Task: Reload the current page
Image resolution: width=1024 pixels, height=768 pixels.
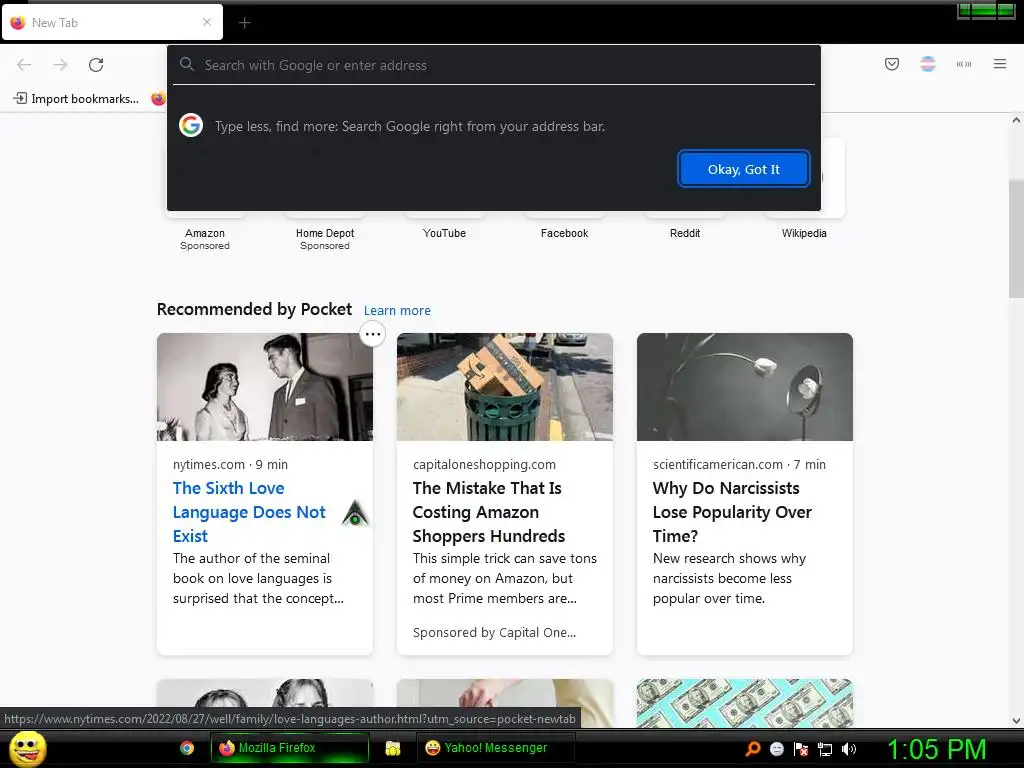Action: click(96, 65)
